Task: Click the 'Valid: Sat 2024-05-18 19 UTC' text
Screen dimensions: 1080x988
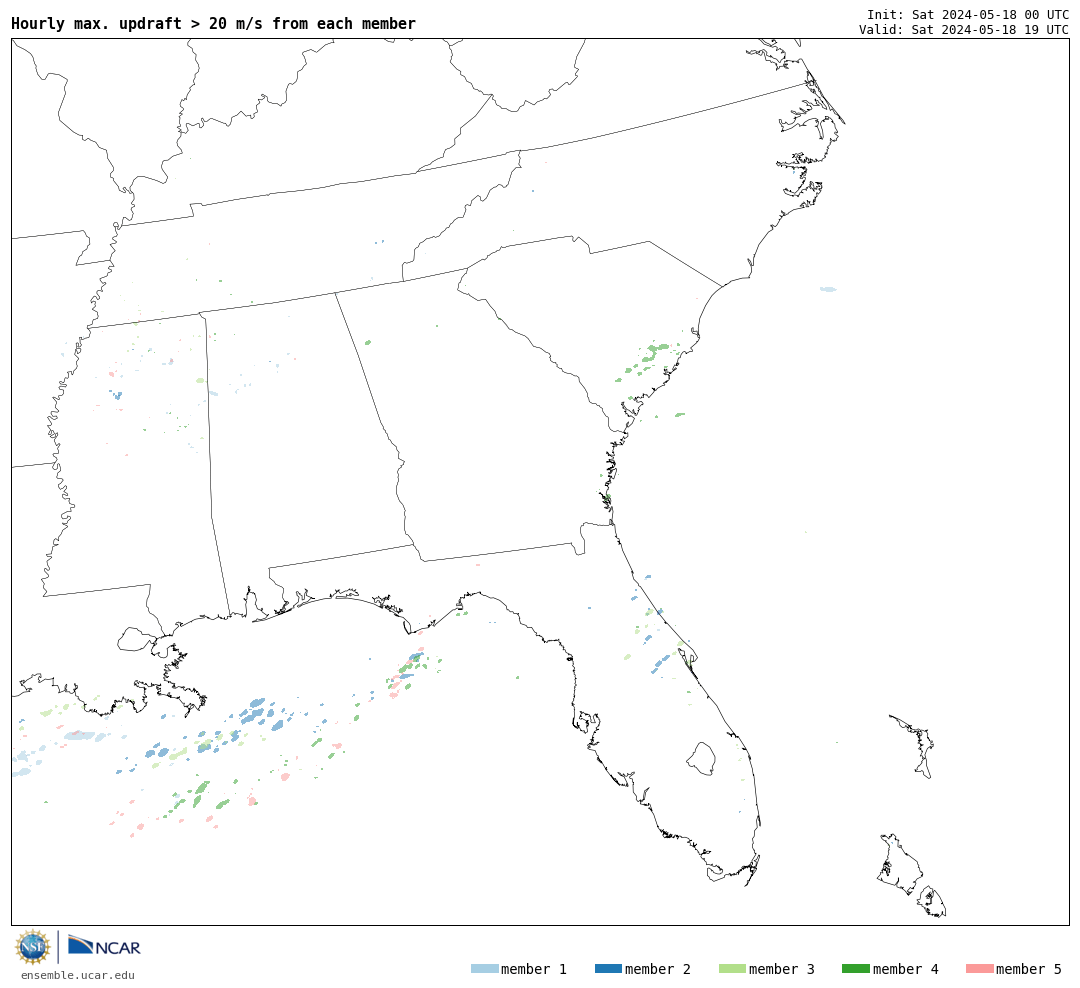Action: pyautogui.click(x=964, y=30)
